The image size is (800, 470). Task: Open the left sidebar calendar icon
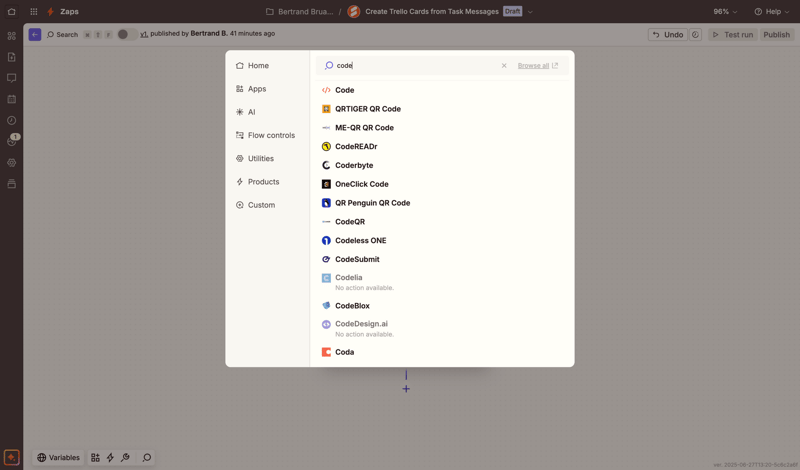point(11,99)
